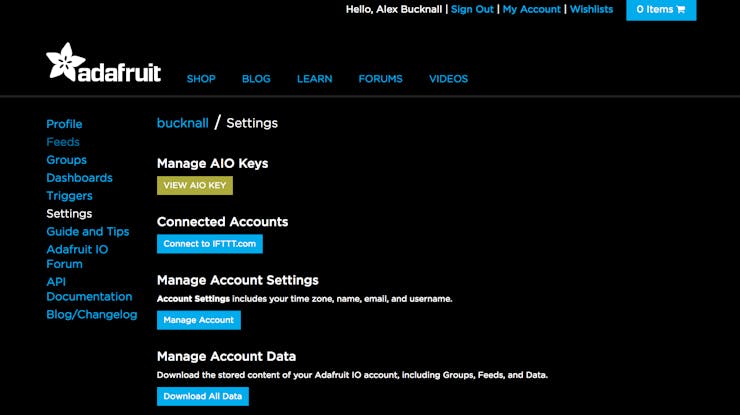Screen dimensions: 740x415
Task: Open Feeds in the sidebar
Action: coord(63,142)
